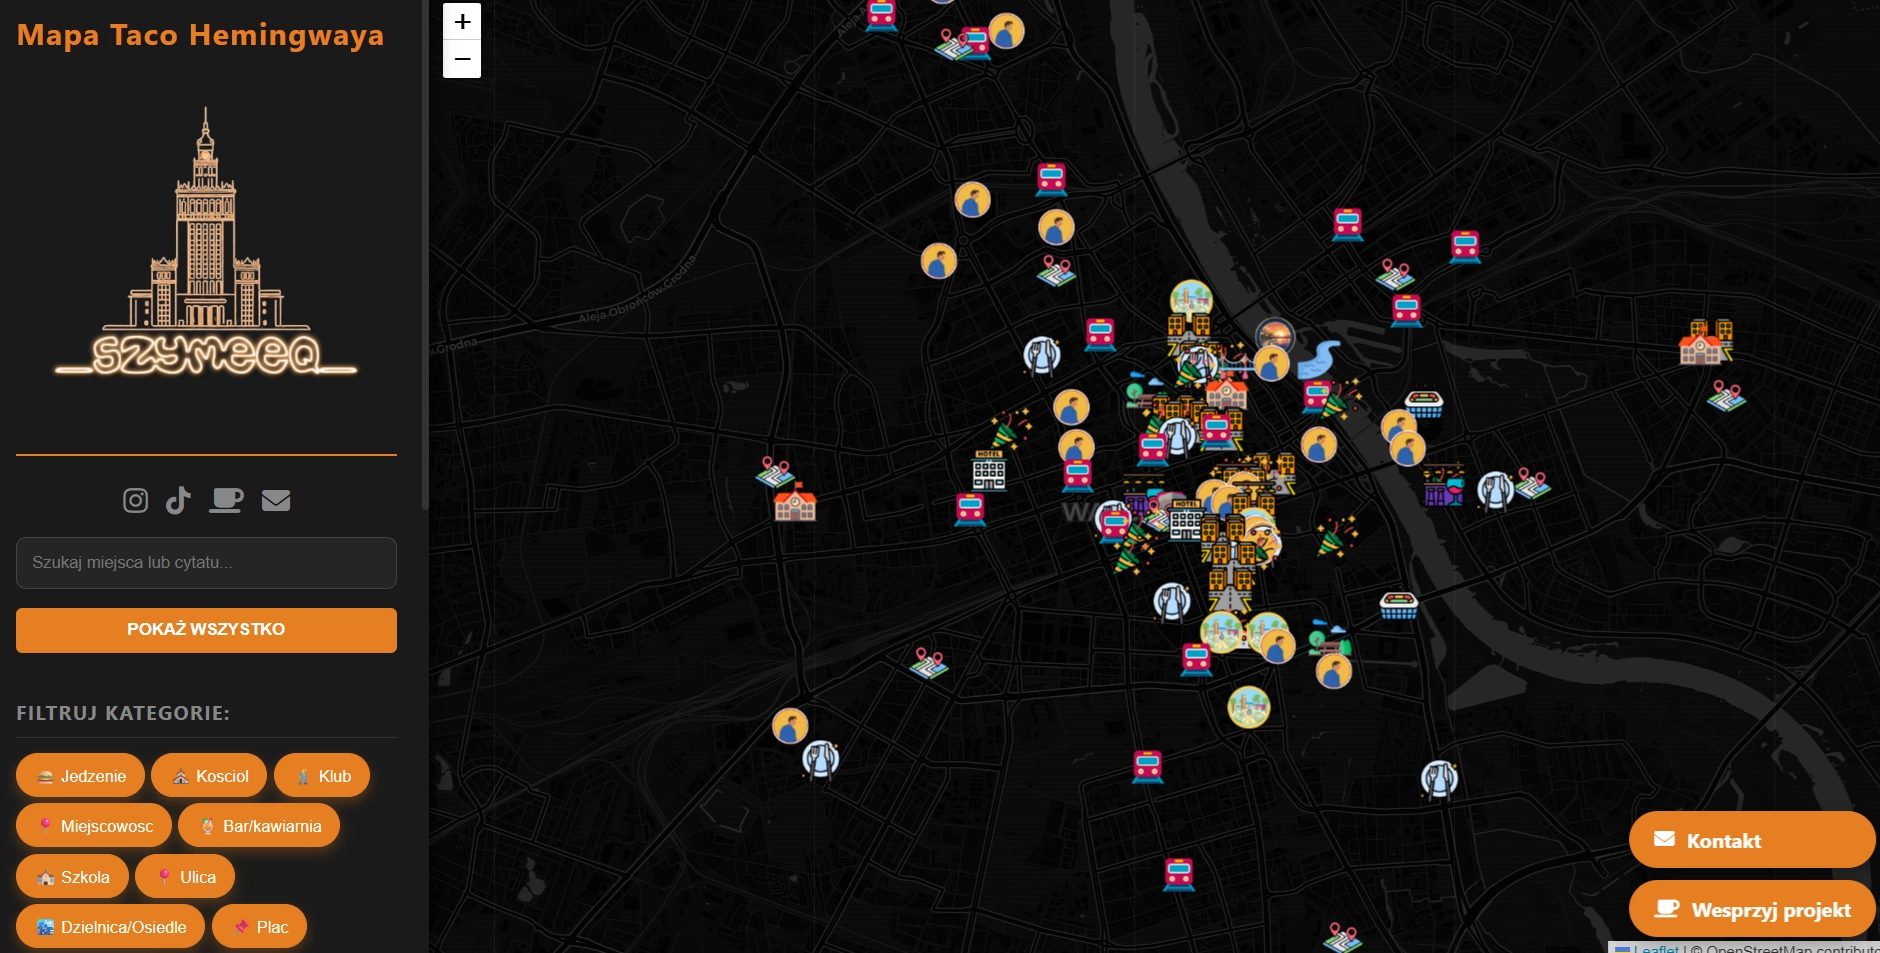
Task: Filter map by Dzielnica/Osiedle
Action: click(x=110, y=927)
